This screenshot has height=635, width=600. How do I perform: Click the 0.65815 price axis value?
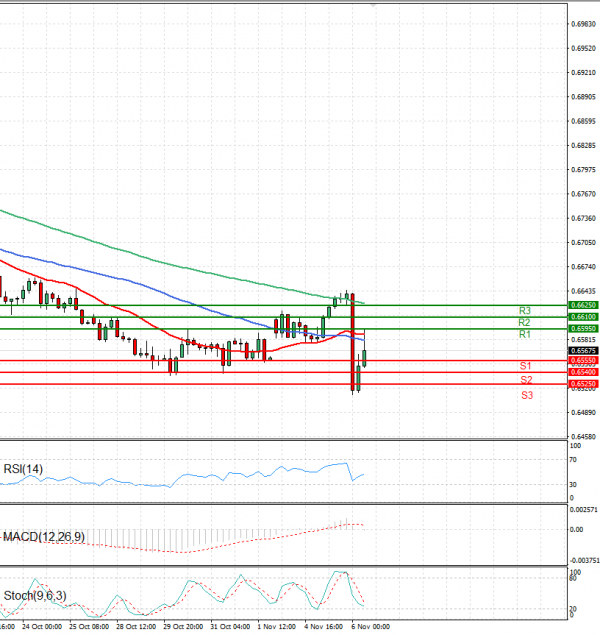click(583, 339)
